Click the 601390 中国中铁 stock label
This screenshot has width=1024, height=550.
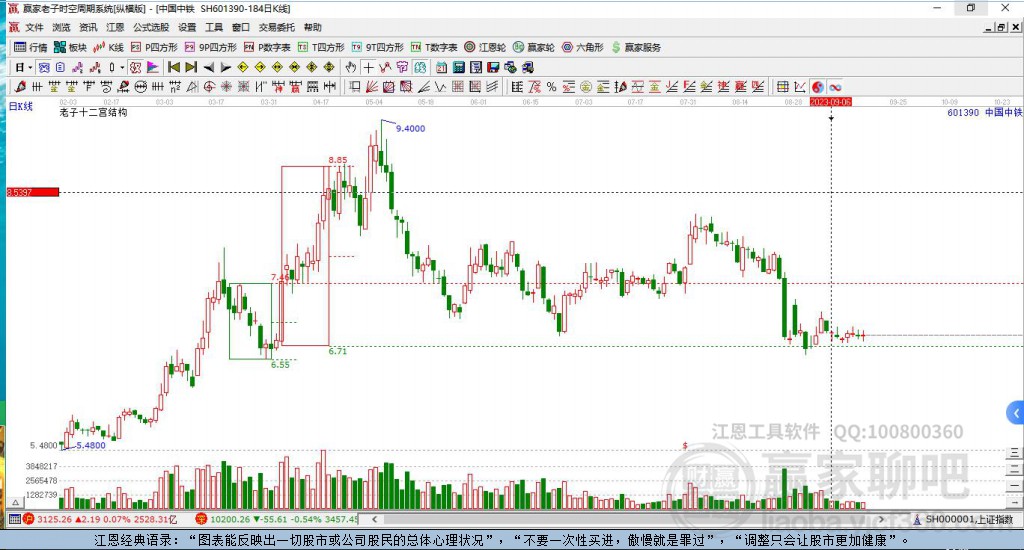[984, 112]
